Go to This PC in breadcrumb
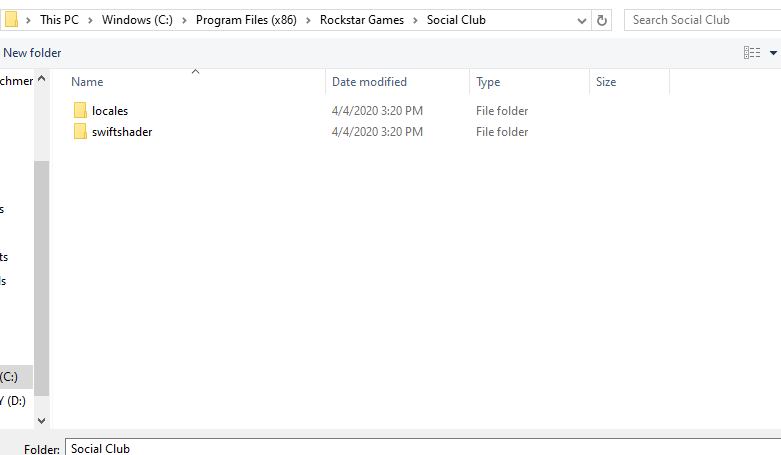 (x=59, y=20)
